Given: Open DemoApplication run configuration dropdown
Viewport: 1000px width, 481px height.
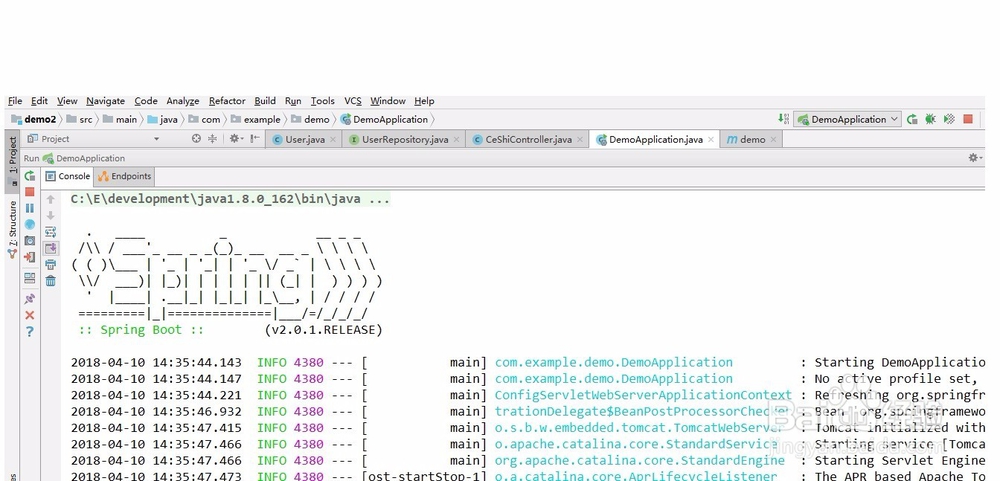Looking at the screenshot, I should click(847, 119).
